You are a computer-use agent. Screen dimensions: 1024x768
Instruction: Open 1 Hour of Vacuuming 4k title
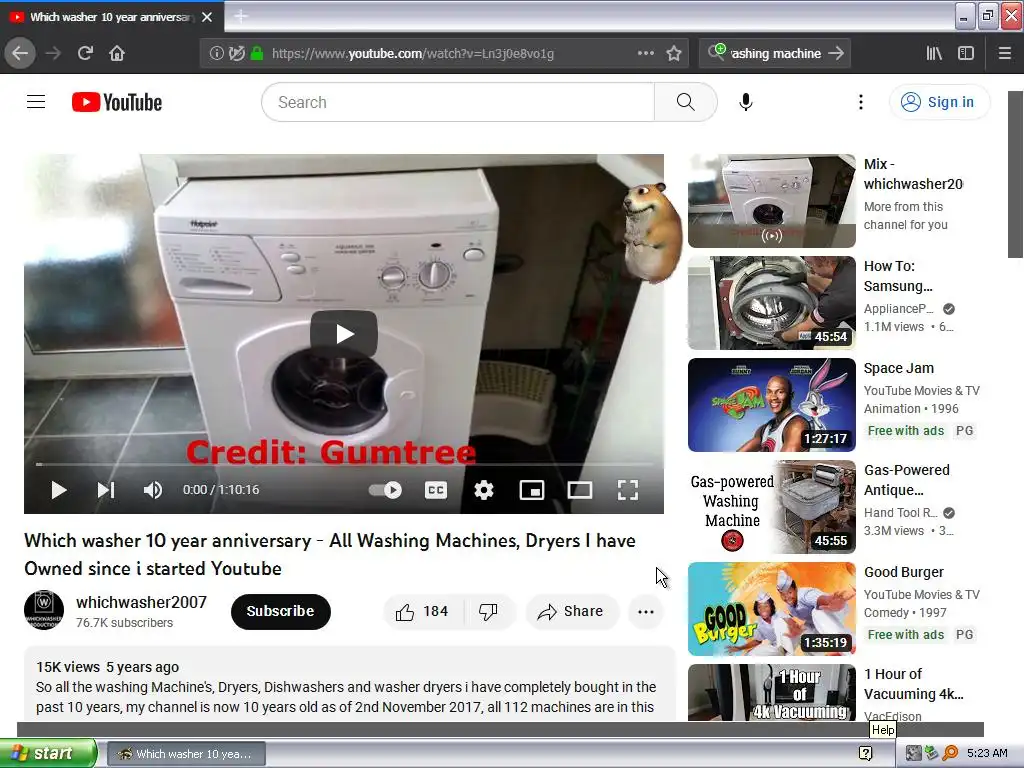[x=914, y=684]
